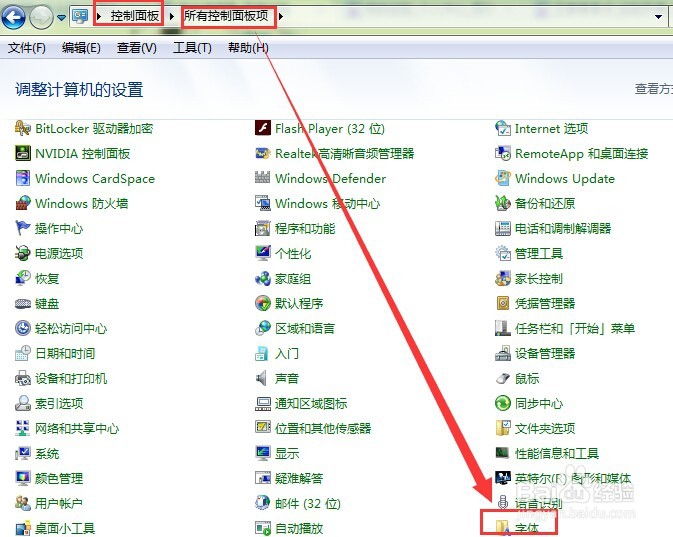This screenshot has width=673, height=537.
Task: Open the 颜色管理 link
Action: pyautogui.click(x=59, y=478)
